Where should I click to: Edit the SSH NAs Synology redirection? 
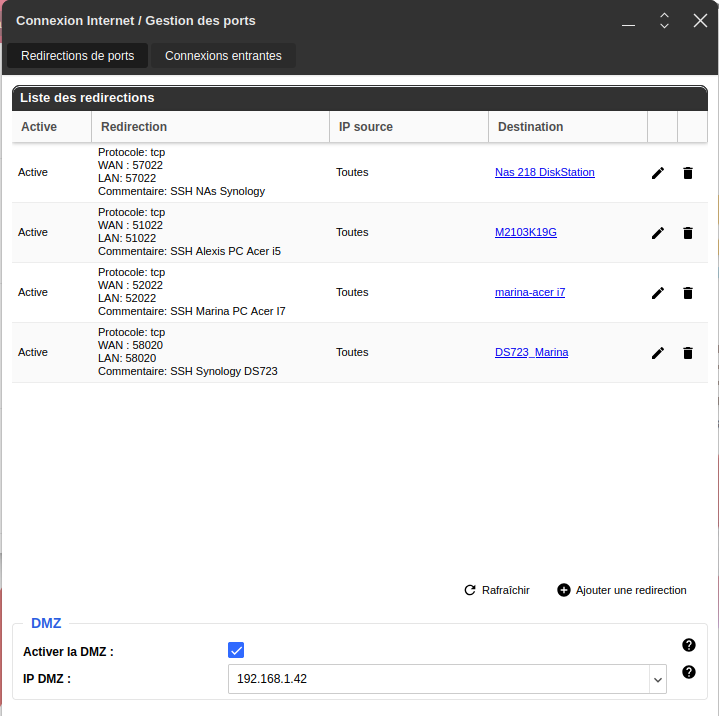658,173
